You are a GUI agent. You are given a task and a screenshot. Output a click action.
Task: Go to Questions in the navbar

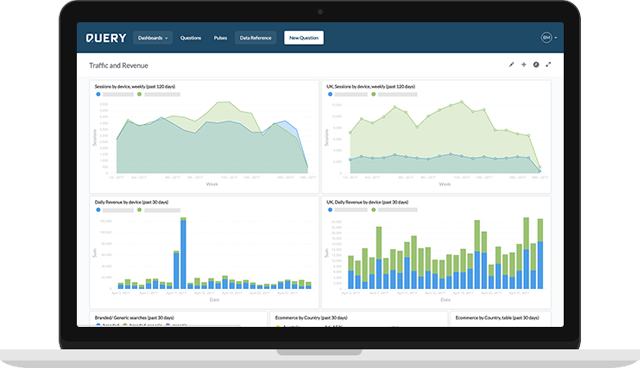[191, 38]
